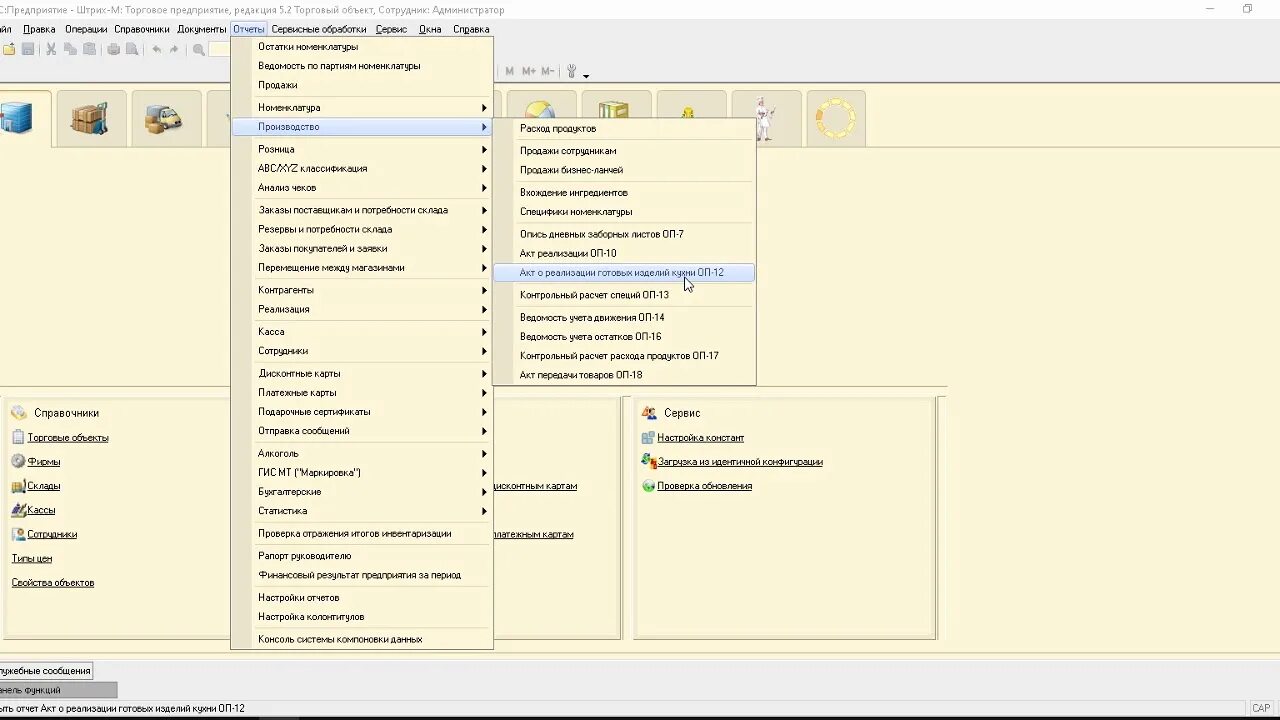Click the scissors cut toolbar icon
Viewport: 1280px width, 720px height.
(x=51, y=49)
